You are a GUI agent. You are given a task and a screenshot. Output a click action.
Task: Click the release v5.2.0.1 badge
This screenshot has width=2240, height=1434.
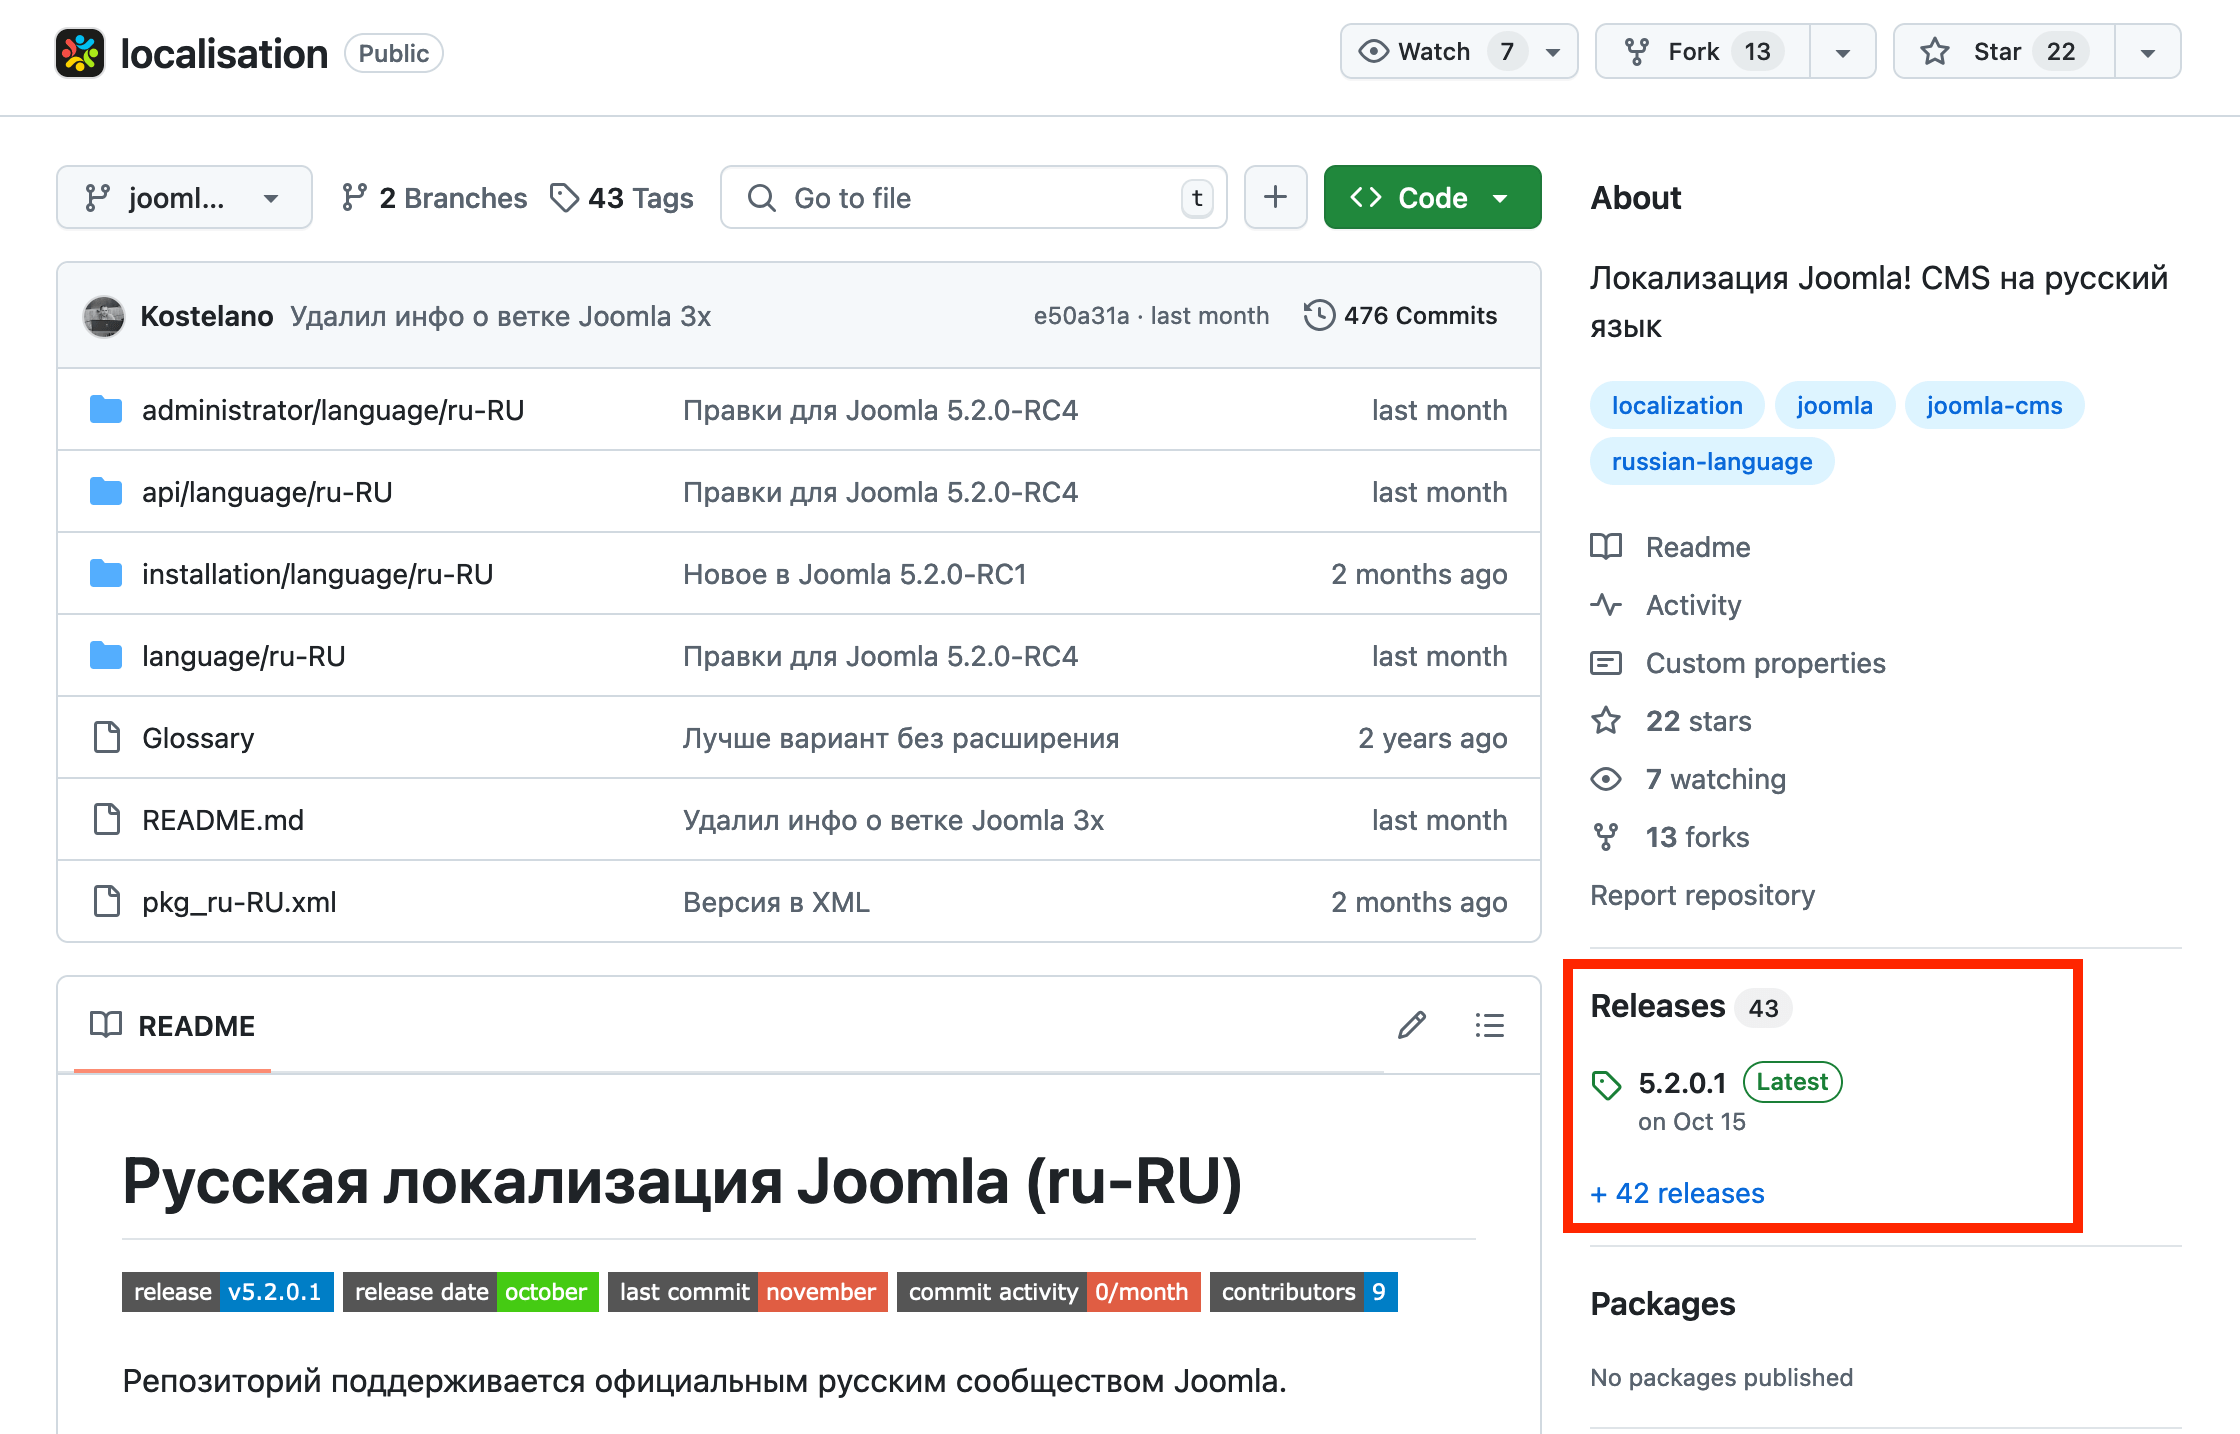click(228, 1292)
